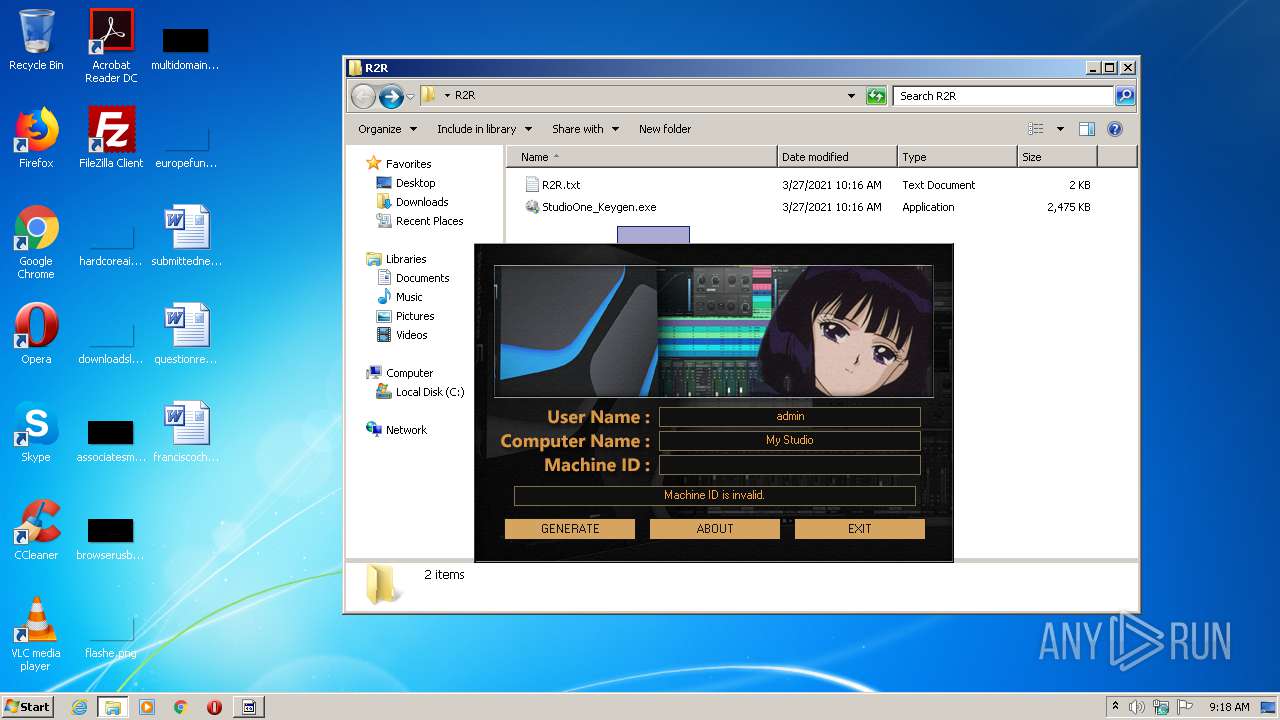Click the GENERATE button in keygen

click(570, 529)
